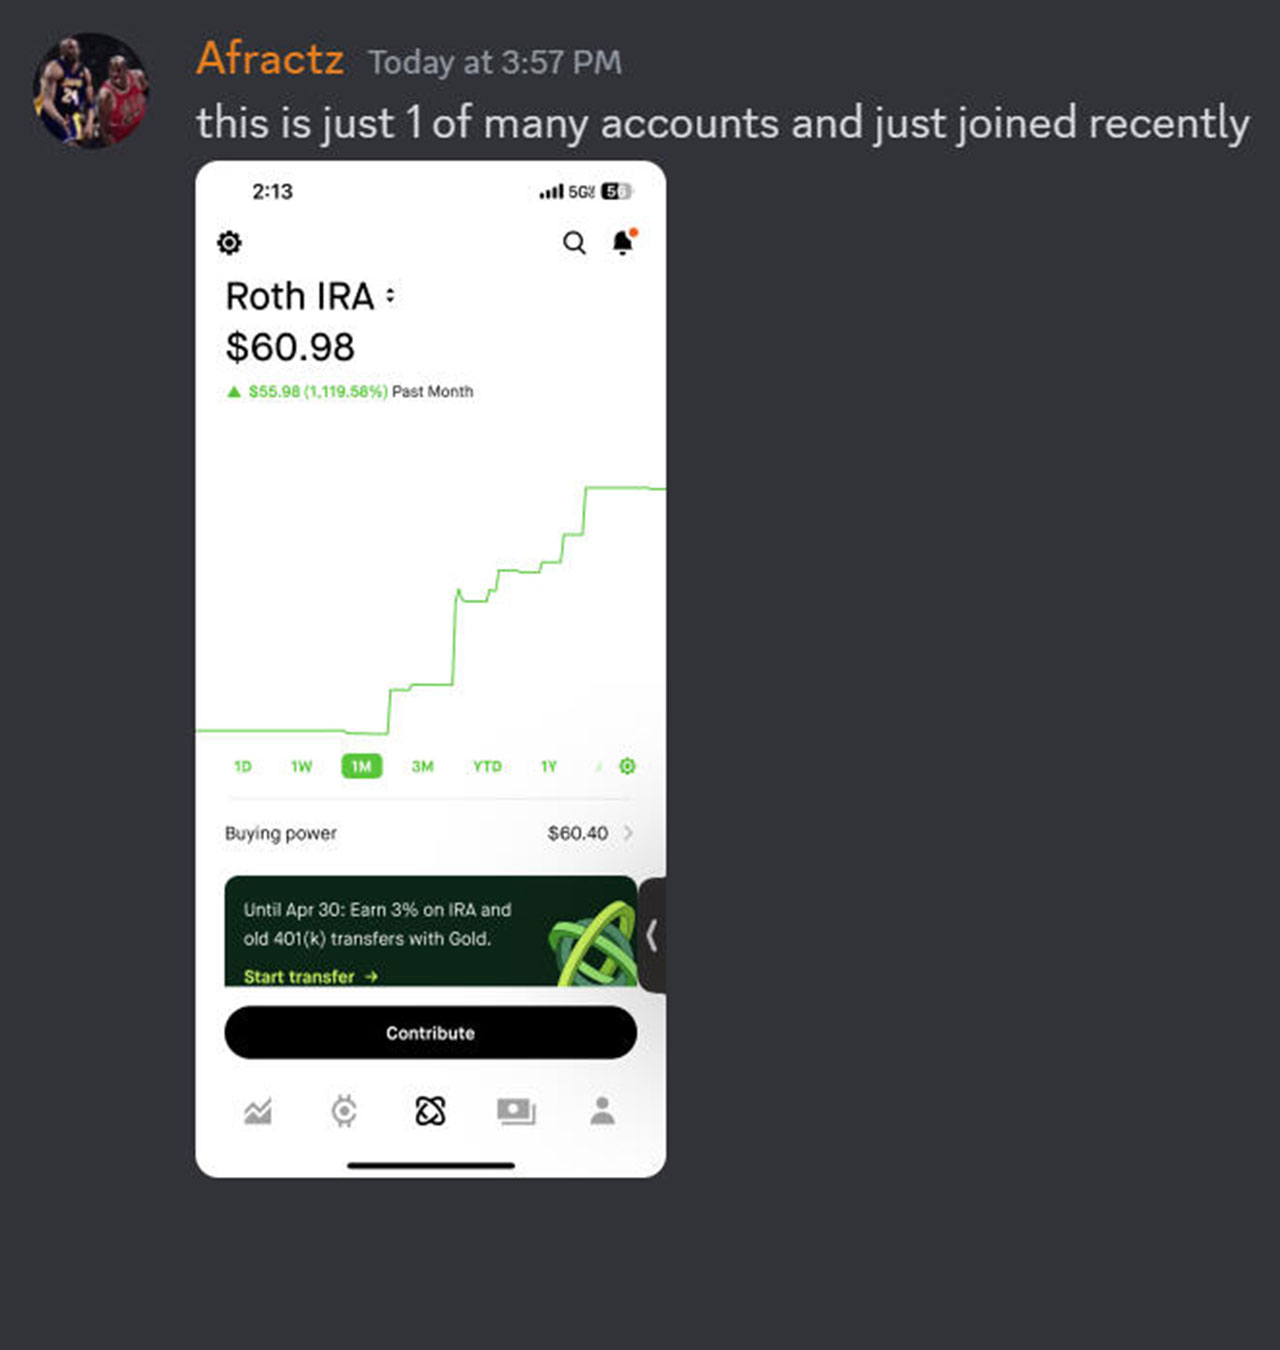Tap the search magnifier icon
The width and height of the screenshot is (1280, 1350).
coord(574,243)
